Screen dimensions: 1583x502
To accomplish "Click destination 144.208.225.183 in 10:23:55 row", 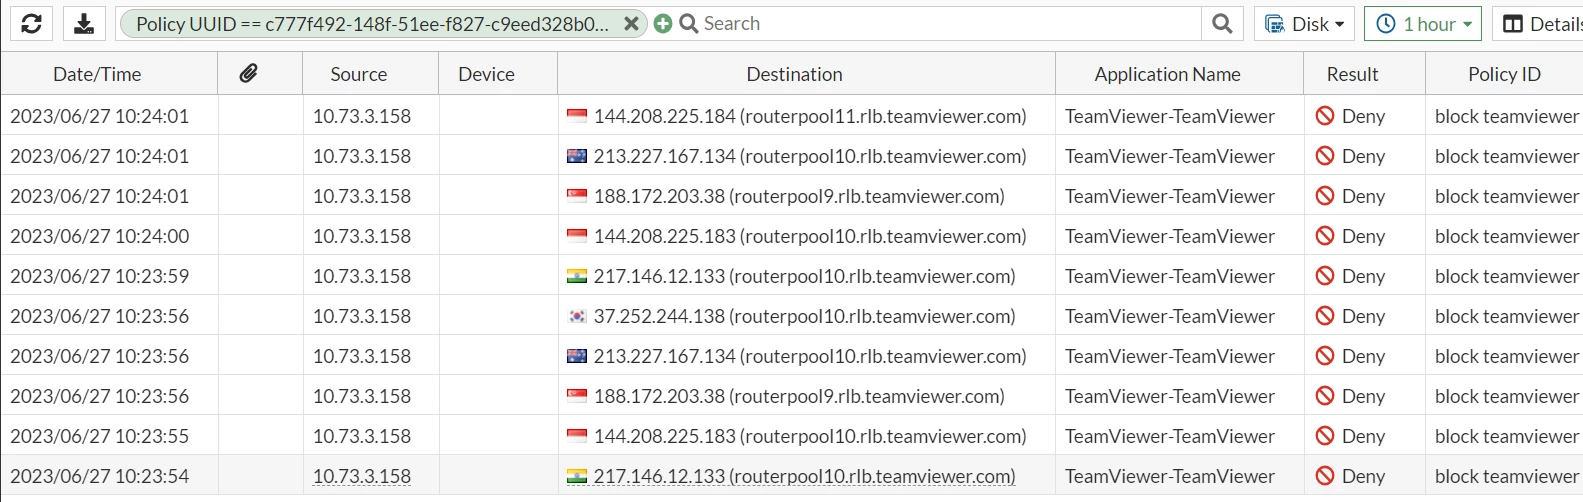I will (x=810, y=436).
